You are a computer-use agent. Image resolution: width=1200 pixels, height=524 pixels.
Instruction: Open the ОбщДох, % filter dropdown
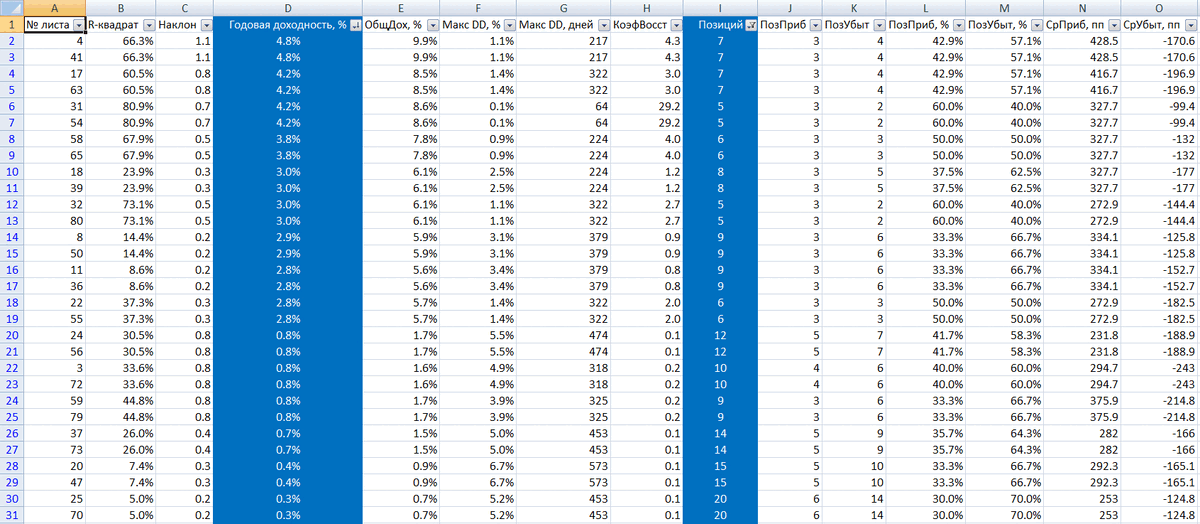click(x=433, y=24)
